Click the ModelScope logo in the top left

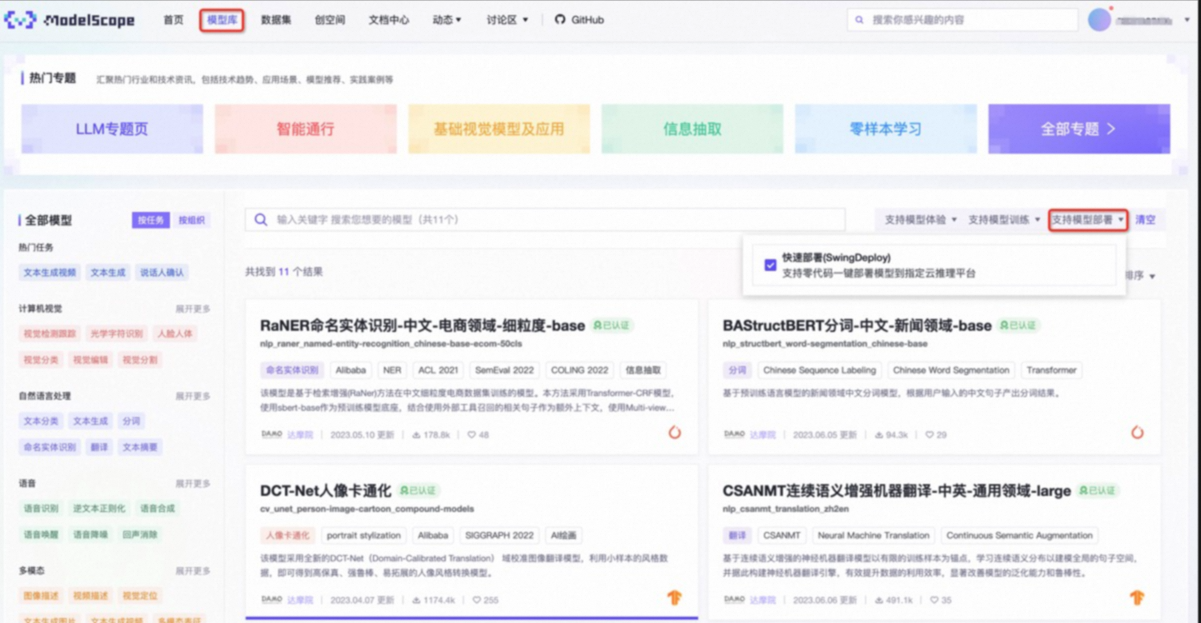pyautogui.click(x=62, y=18)
